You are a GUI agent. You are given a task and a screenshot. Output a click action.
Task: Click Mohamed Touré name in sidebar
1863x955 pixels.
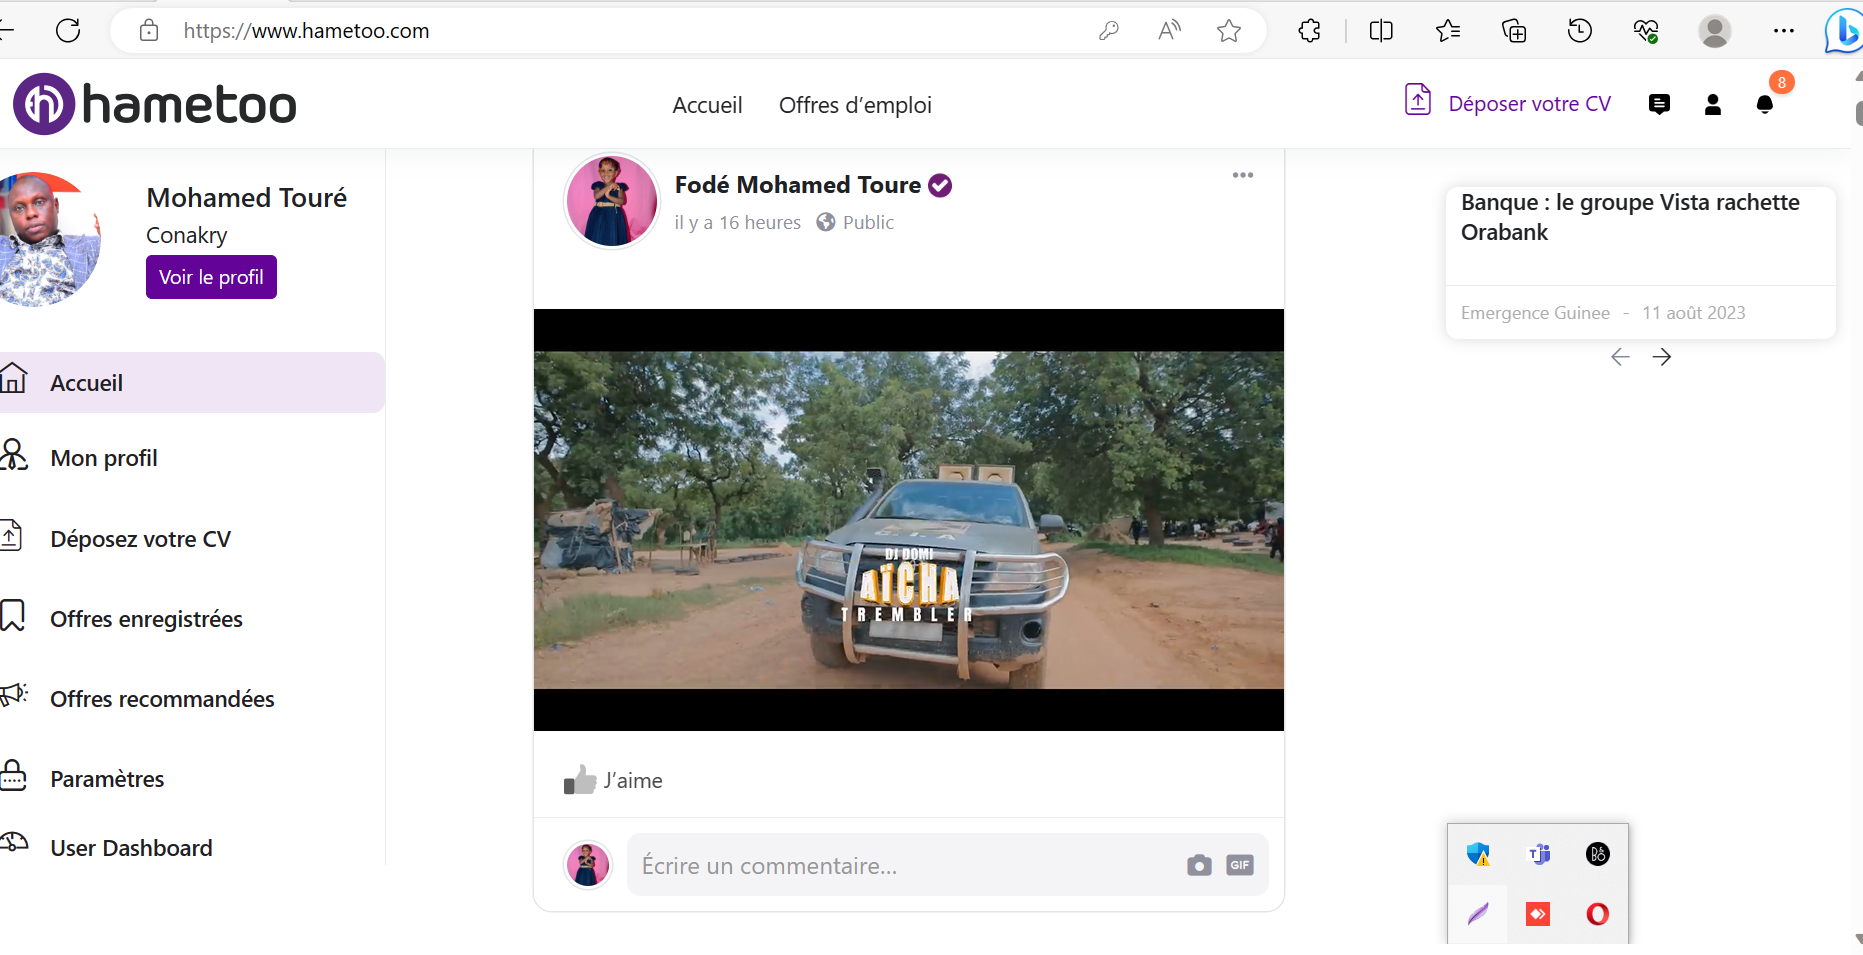(x=246, y=198)
